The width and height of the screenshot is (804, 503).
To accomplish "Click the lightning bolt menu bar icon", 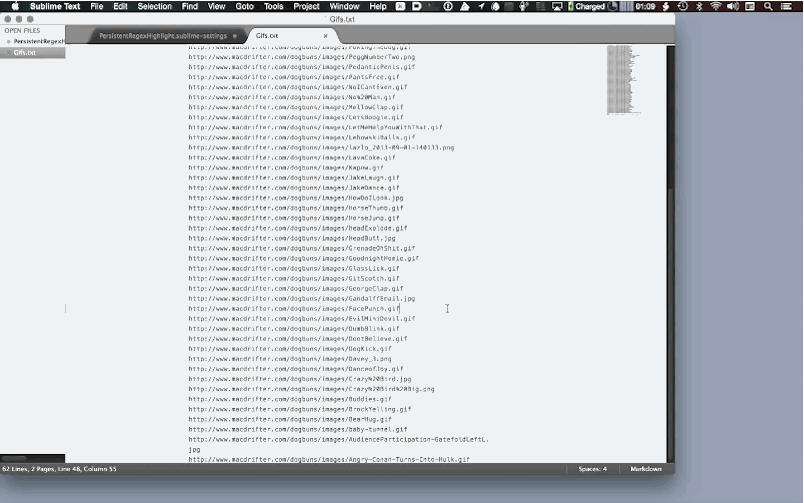I will click(x=666, y=6).
